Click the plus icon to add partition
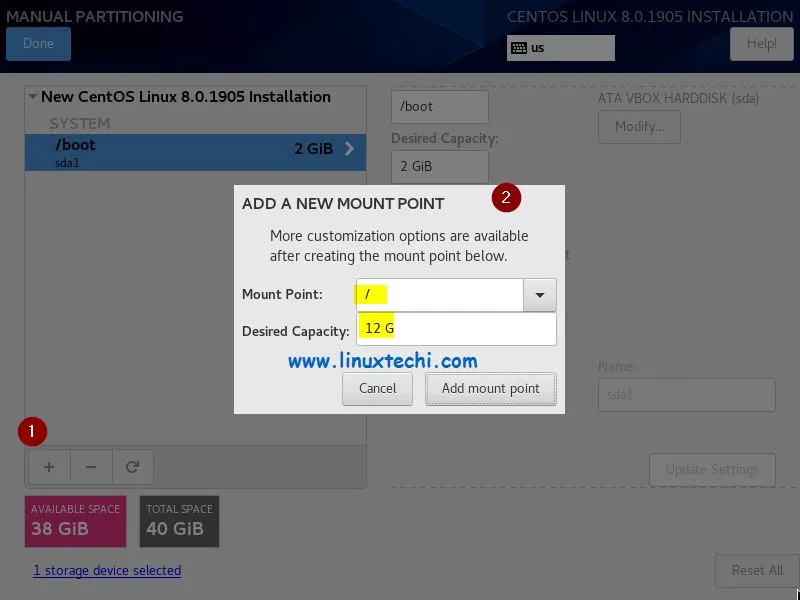This screenshot has width=800, height=600. click(48, 466)
